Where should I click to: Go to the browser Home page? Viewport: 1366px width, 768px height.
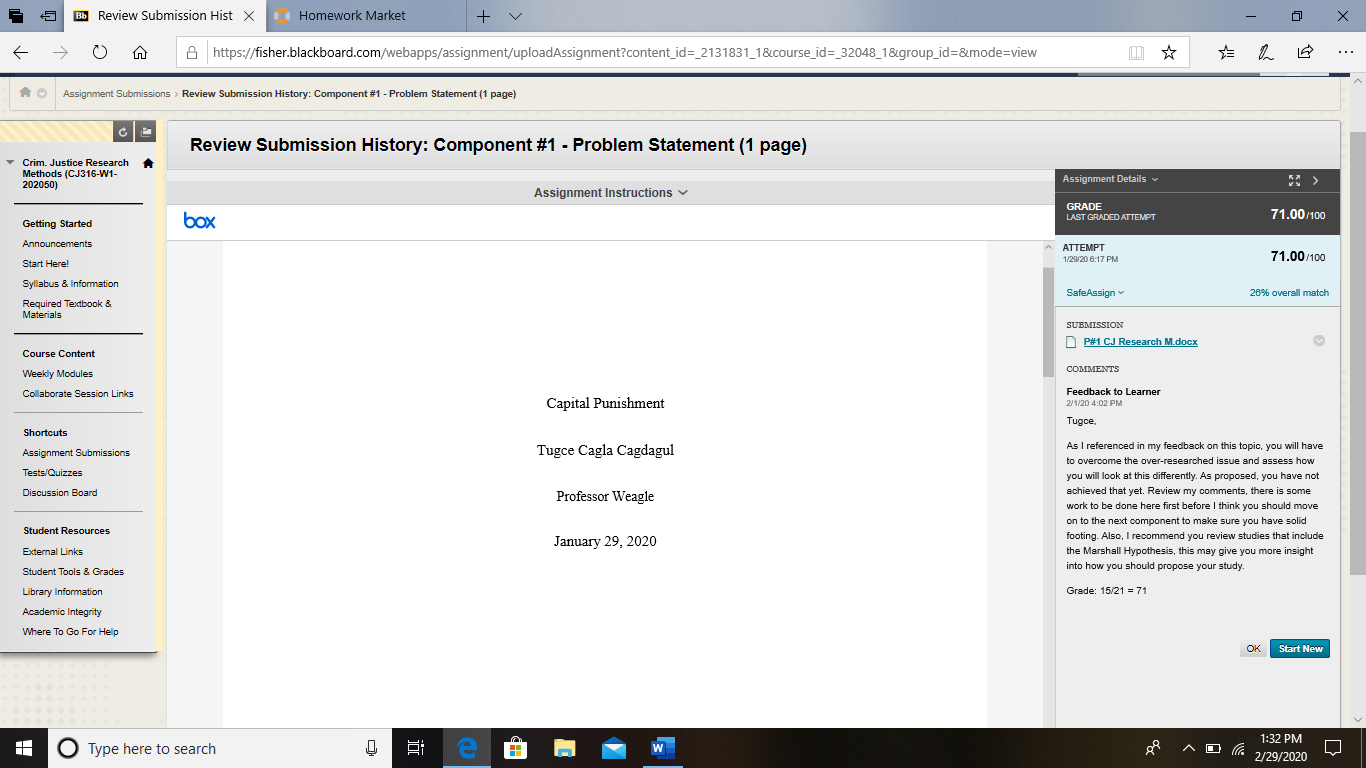click(x=140, y=52)
